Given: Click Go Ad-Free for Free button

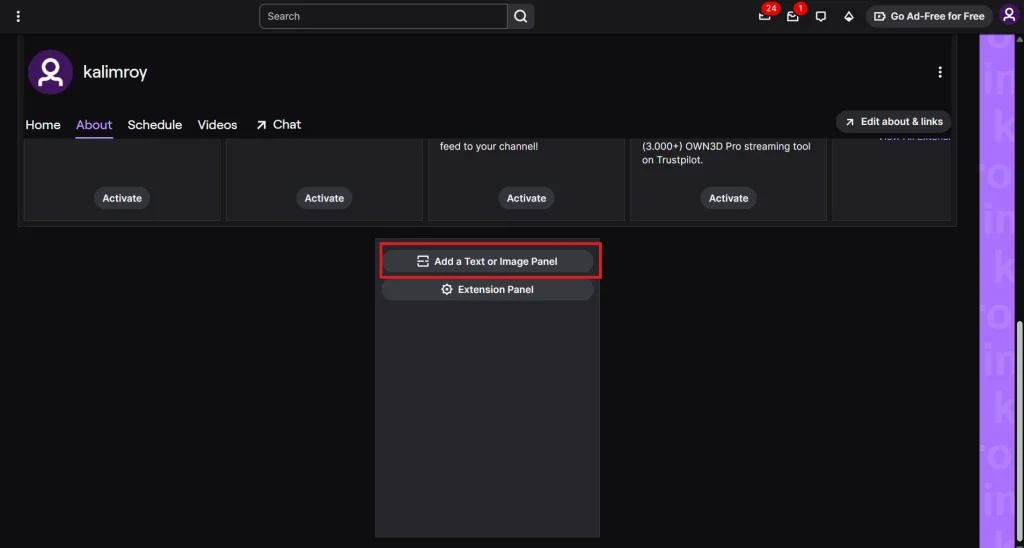Looking at the screenshot, I should click(929, 16).
